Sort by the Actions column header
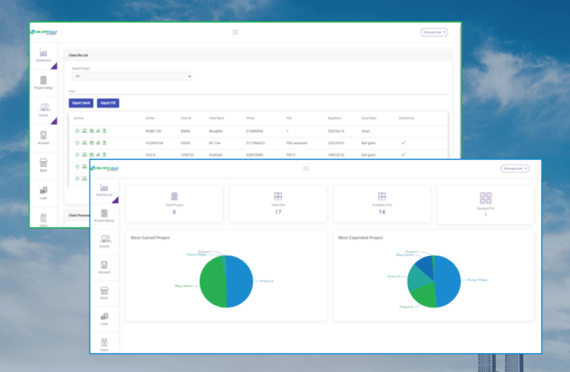Image resolution: width=570 pixels, height=372 pixels. tap(79, 118)
